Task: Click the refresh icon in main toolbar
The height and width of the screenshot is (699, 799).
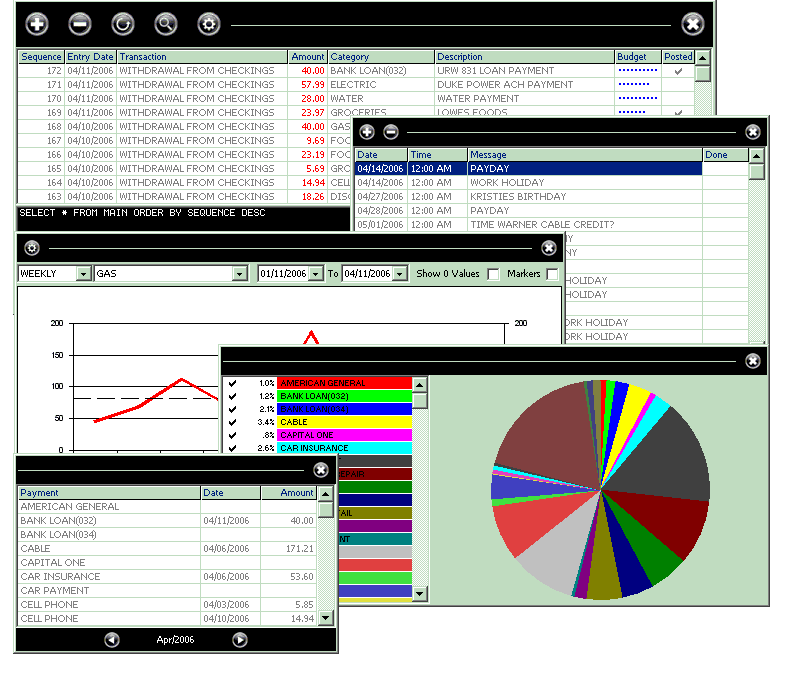Action: 122,24
